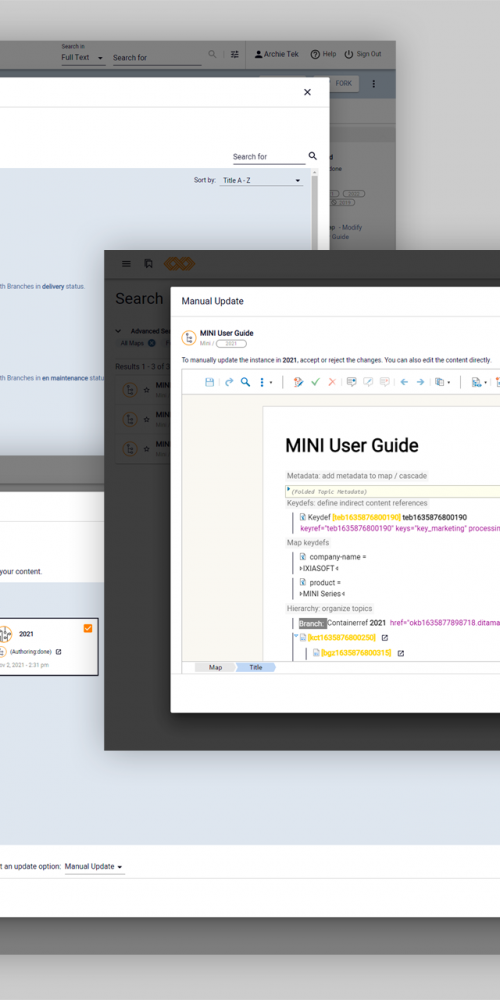Click the edit comment icon in editor toolbar

[368, 382]
